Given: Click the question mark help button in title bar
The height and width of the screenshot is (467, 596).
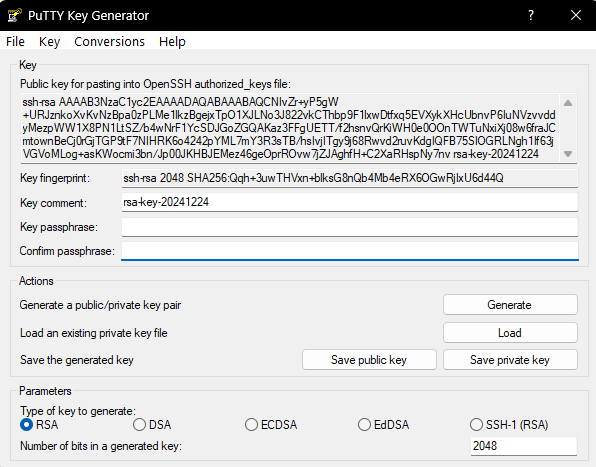Looking at the screenshot, I should pyautogui.click(x=531, y=15).
